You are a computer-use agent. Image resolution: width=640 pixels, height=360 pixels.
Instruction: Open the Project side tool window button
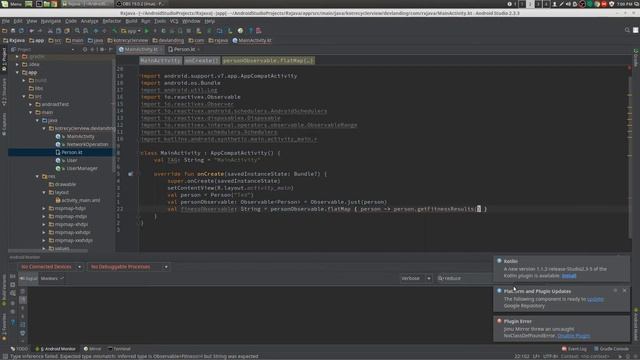click(4, 59)
